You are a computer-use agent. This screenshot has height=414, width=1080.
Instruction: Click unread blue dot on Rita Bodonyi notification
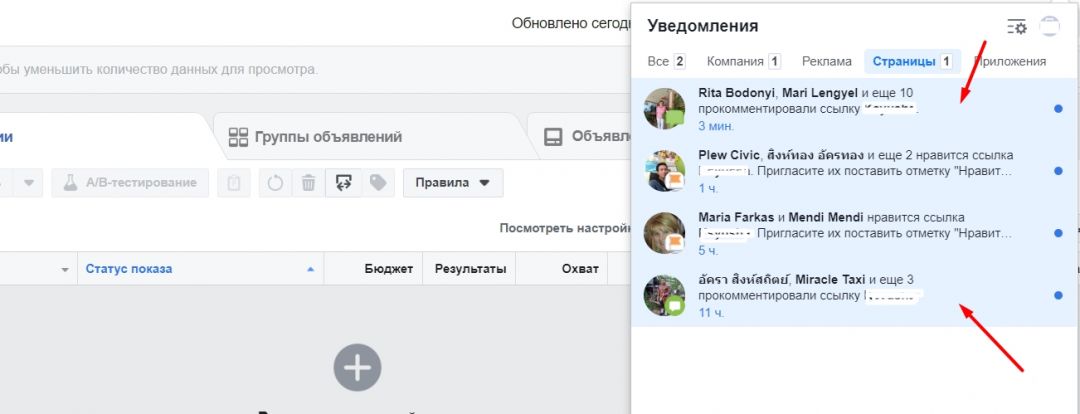(1058, 109)
